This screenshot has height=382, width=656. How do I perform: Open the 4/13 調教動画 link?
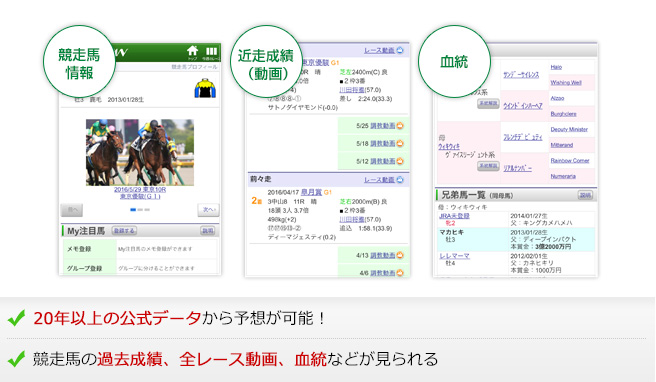point(382,255)
